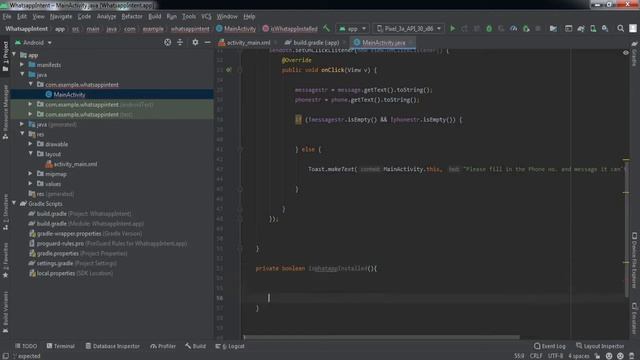Click the CRLF line separator status item

536,356
